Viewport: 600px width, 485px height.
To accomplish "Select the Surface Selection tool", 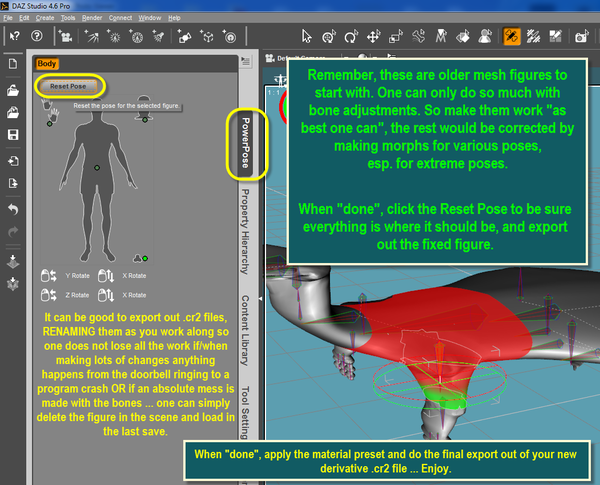I will click(463, 36).
